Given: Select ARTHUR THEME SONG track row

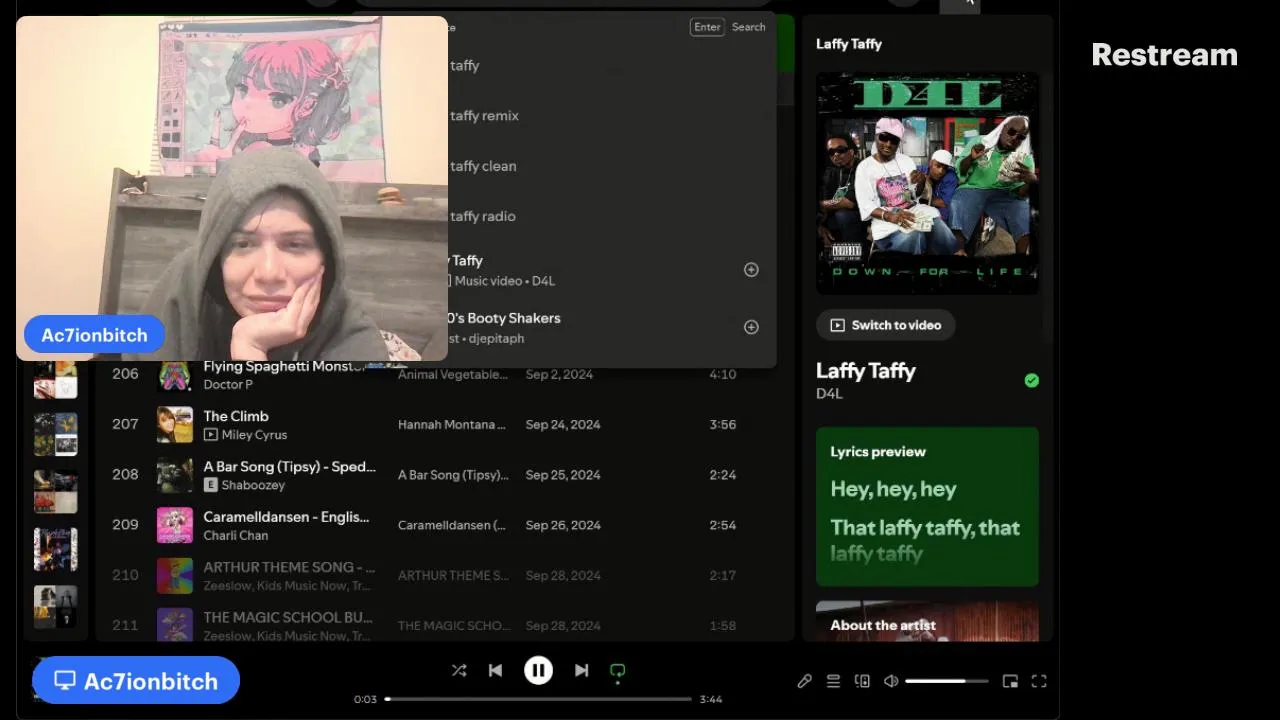Looking at the screenshot, I should click(444, 575).
